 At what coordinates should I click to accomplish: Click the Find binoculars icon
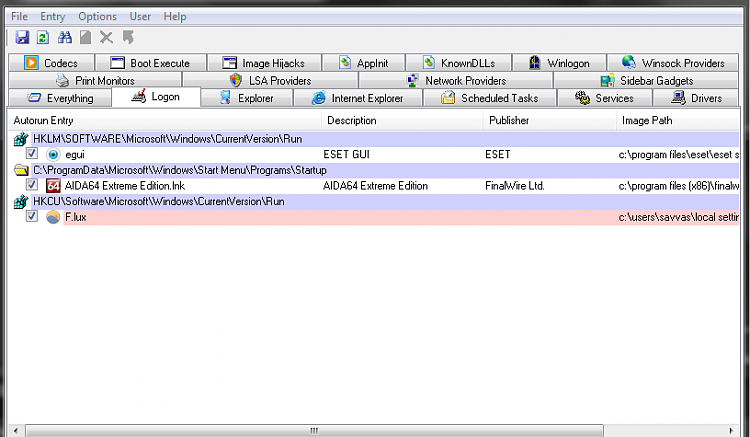65,37
